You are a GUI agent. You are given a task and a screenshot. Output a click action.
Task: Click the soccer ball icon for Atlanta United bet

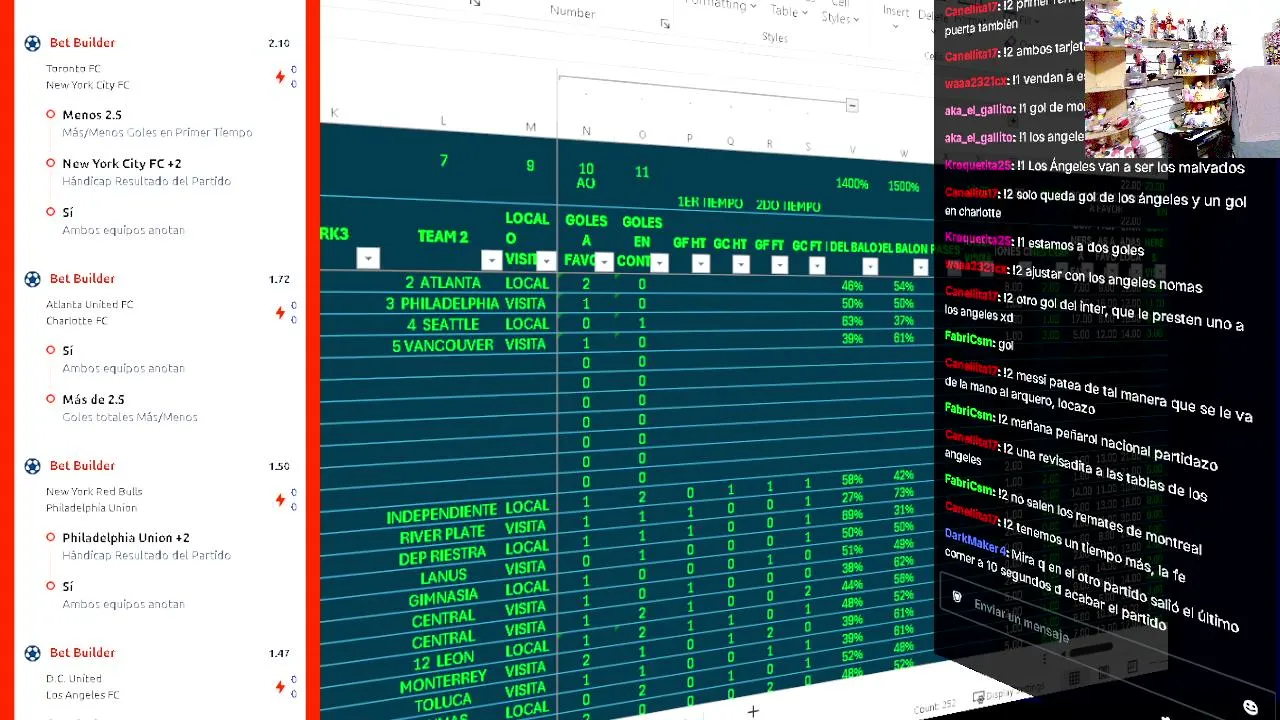pos(32,279)
